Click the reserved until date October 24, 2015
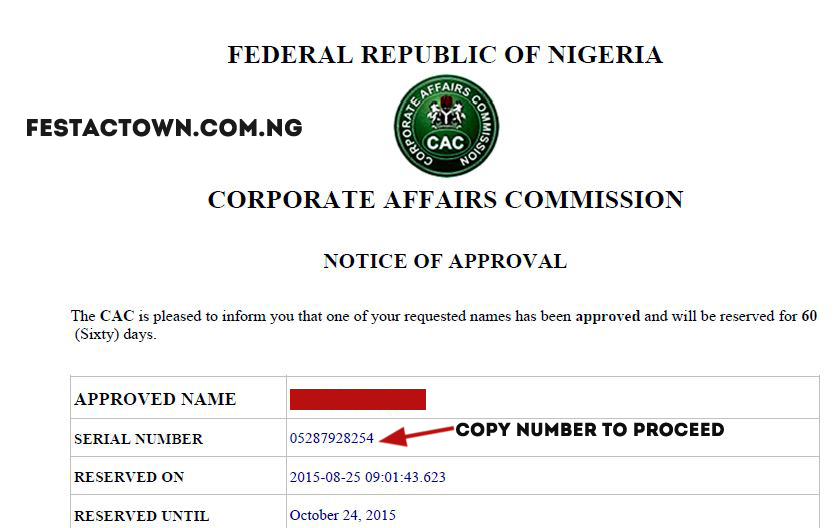 pos(343,515)
